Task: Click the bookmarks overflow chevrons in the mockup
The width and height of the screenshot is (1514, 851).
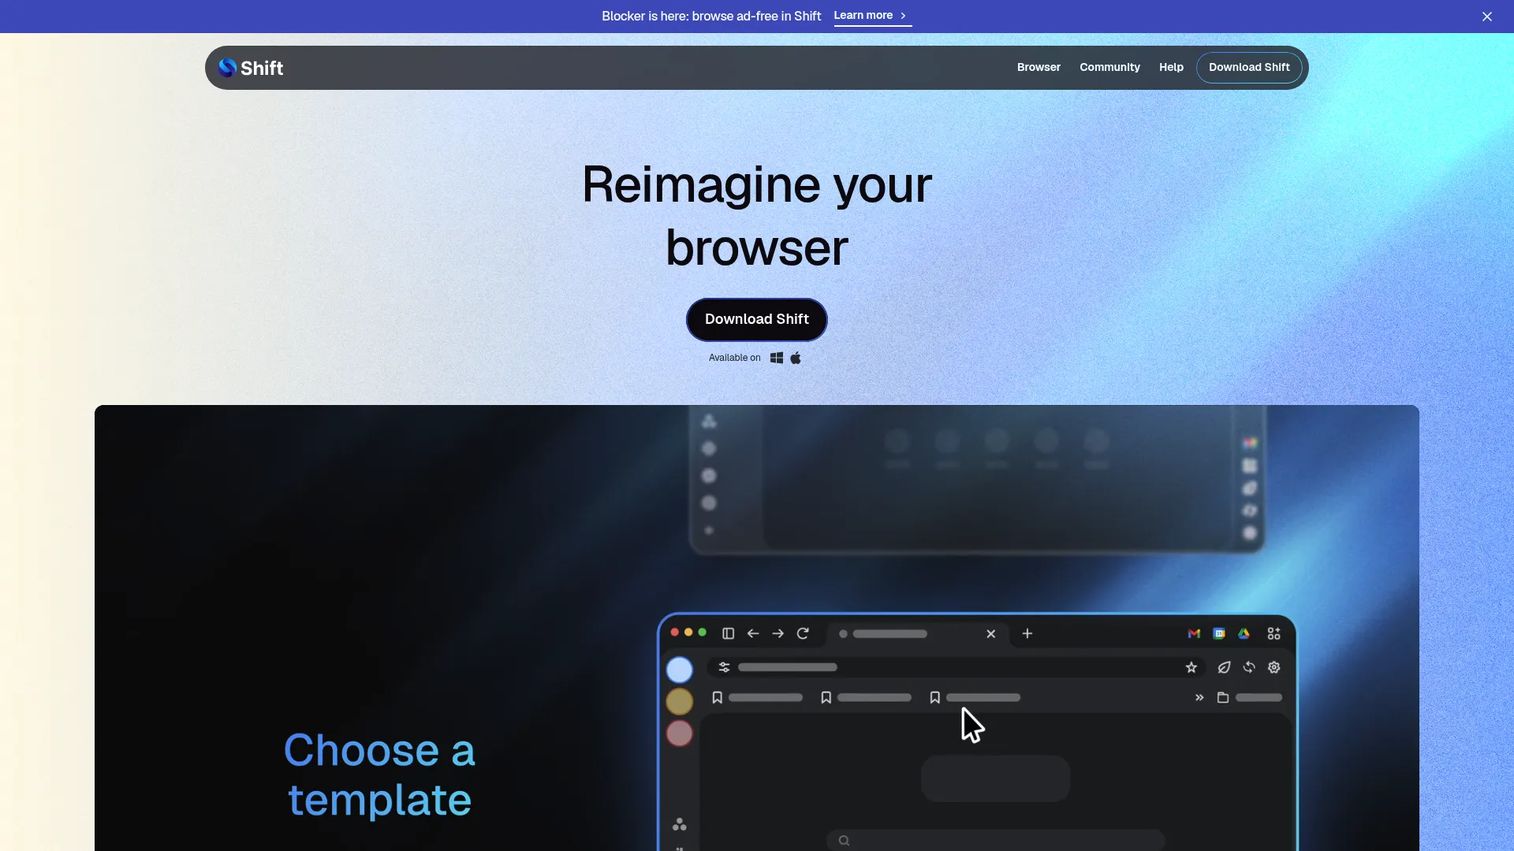Action: pyautogui.click(x=1199, y=698)
